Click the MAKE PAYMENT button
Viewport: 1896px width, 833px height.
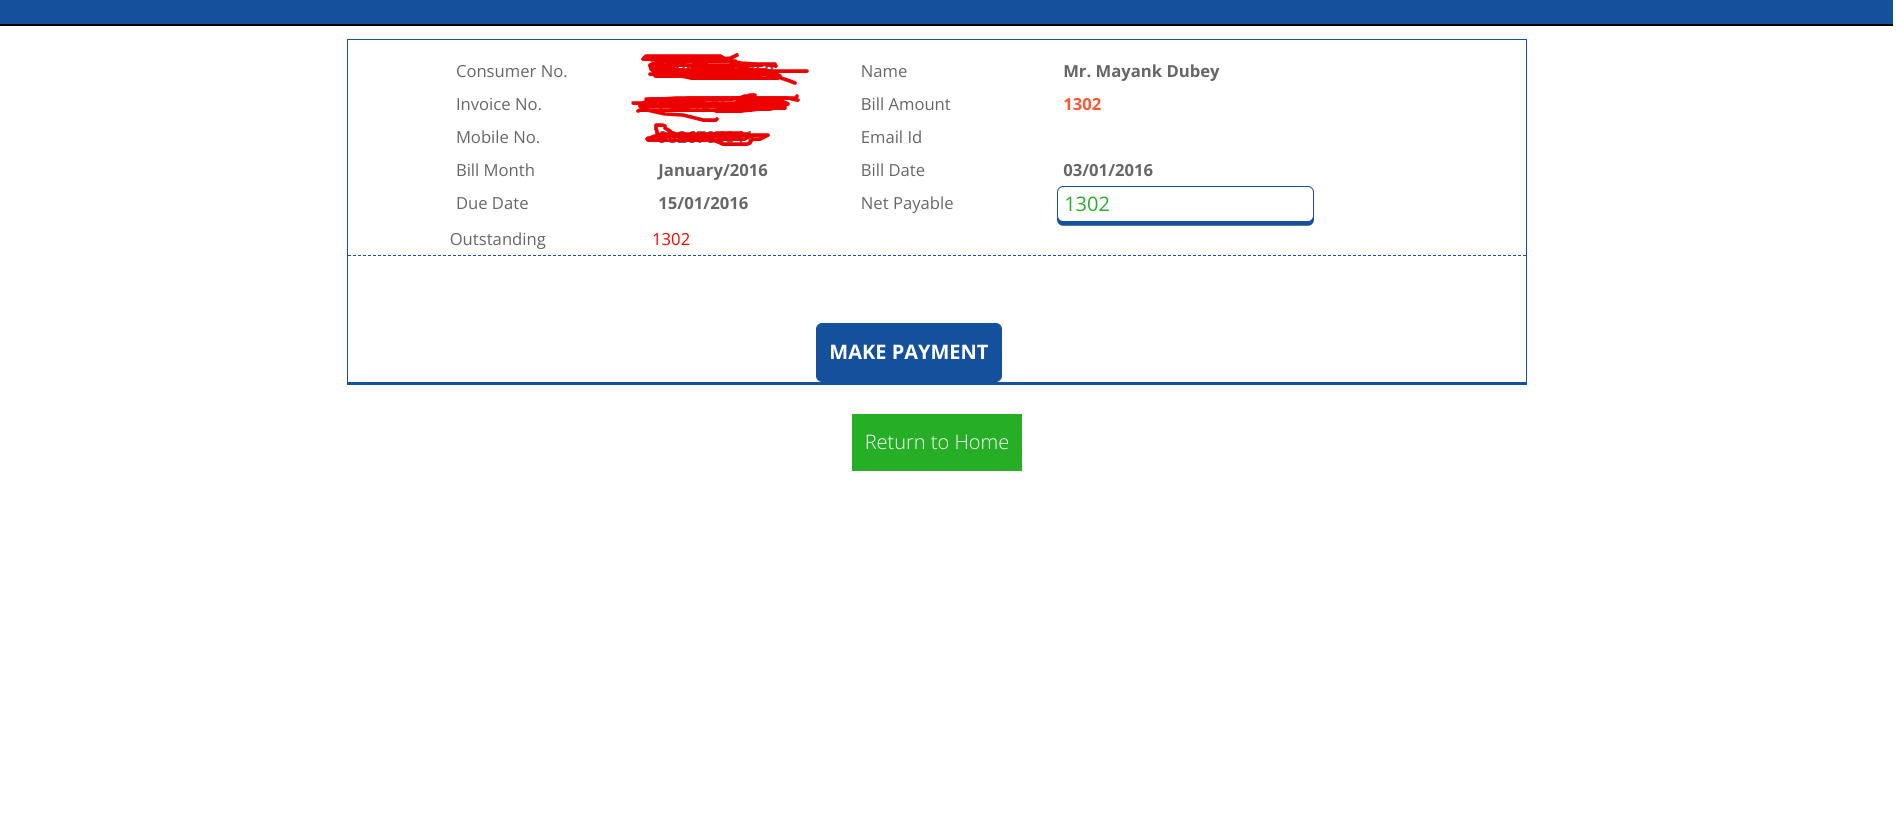point(908,352)
